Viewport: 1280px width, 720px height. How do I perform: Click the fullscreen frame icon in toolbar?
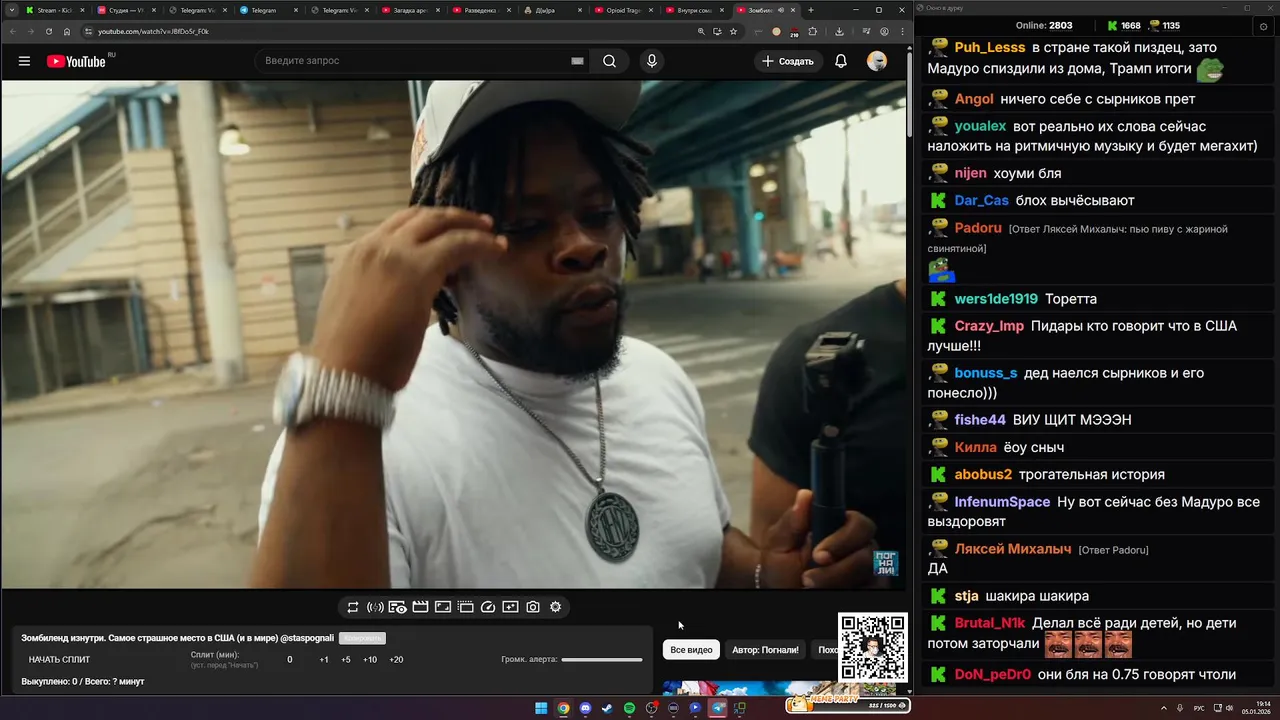tap(443, 607)
